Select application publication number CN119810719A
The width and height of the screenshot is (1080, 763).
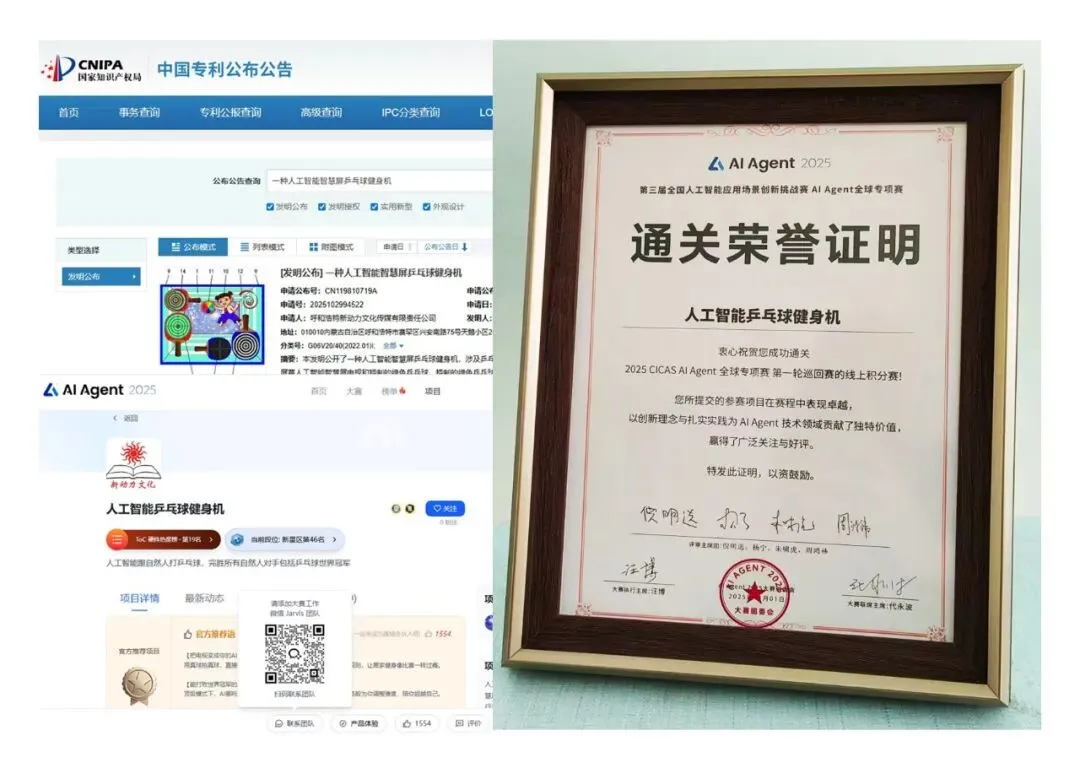(x=351, y=291)
